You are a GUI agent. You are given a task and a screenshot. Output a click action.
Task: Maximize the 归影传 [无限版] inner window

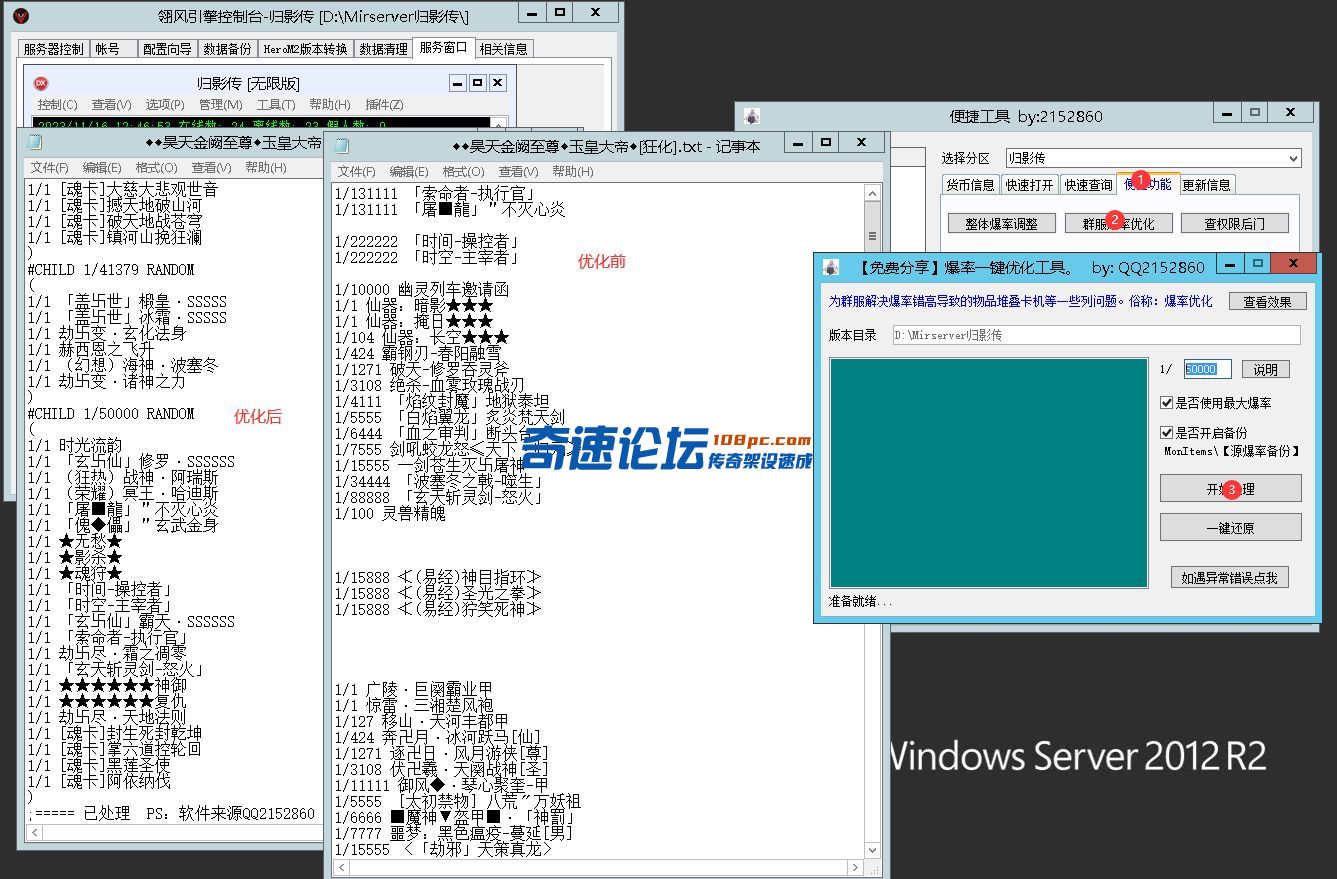click(x=477, y=83)
